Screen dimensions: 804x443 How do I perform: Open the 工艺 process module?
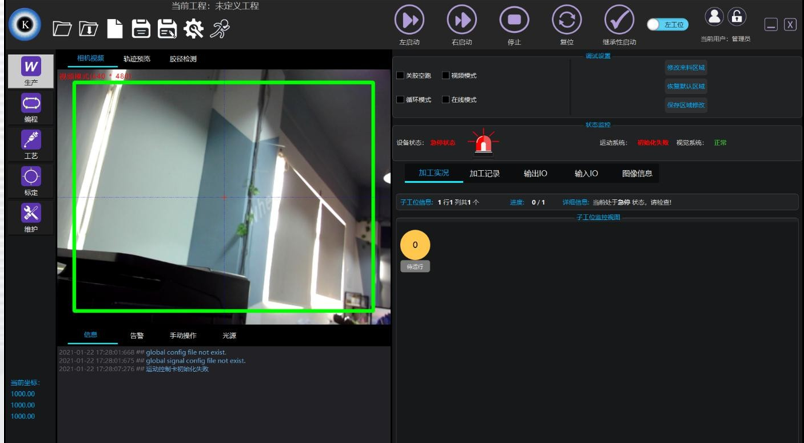[31, 145]
